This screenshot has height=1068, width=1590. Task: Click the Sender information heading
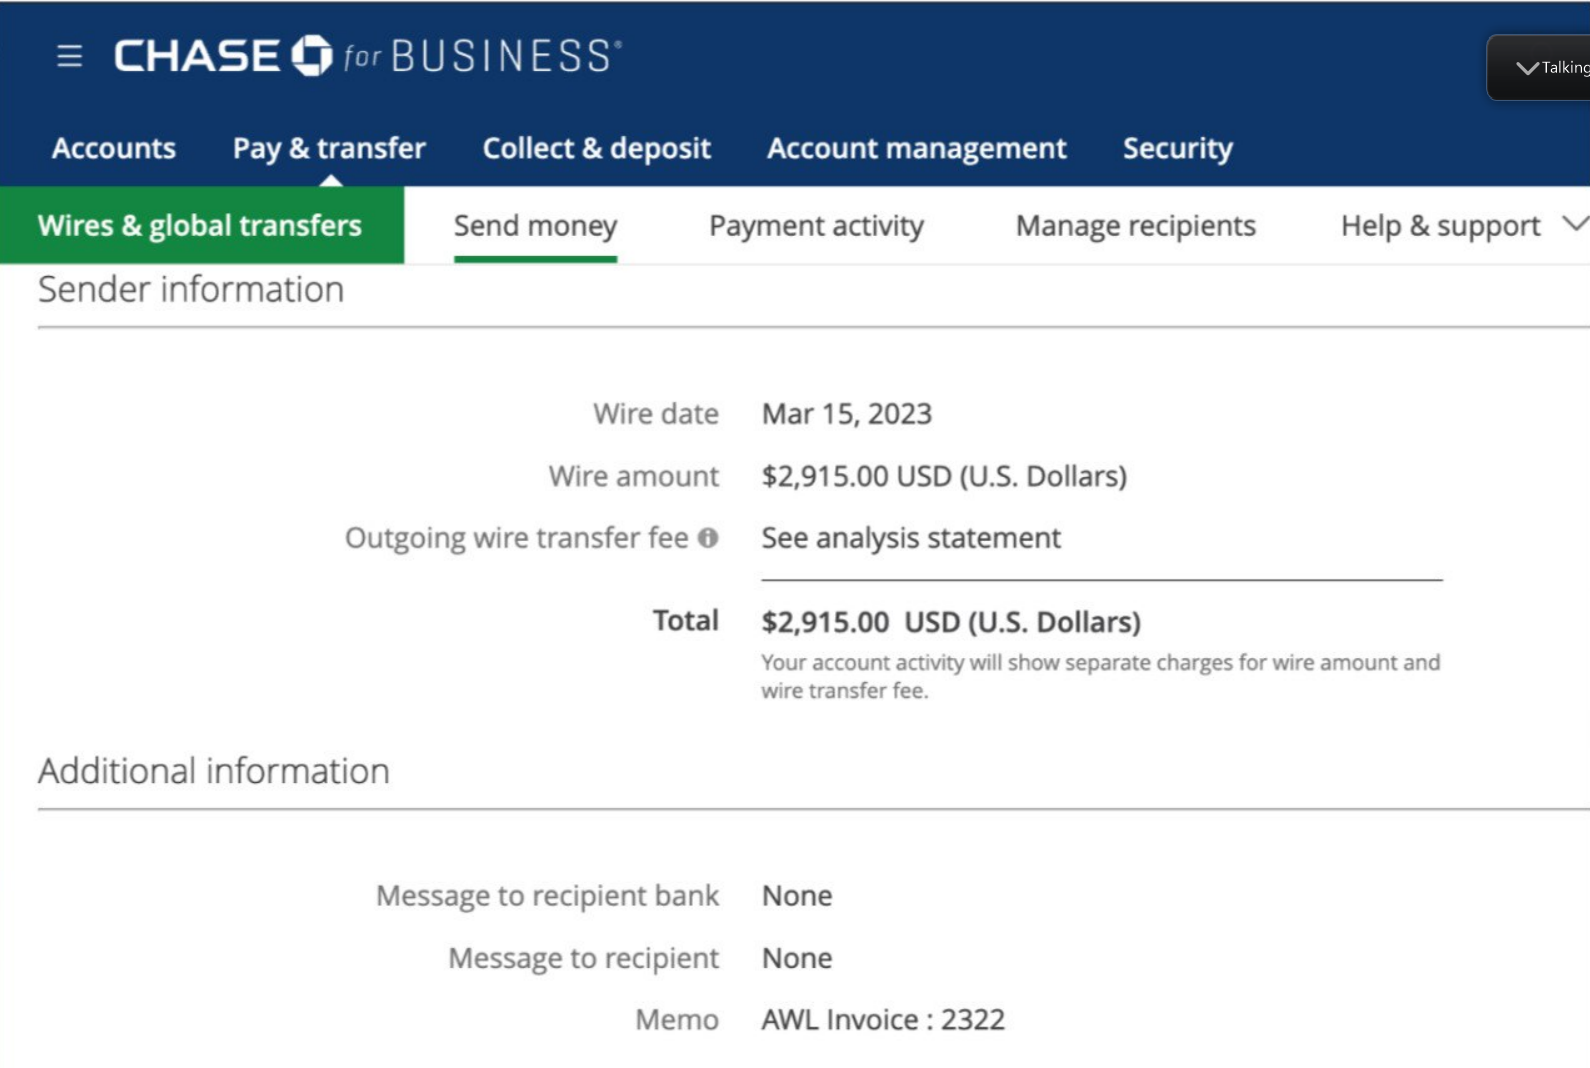pyautogui.click(x=191, y=289)
